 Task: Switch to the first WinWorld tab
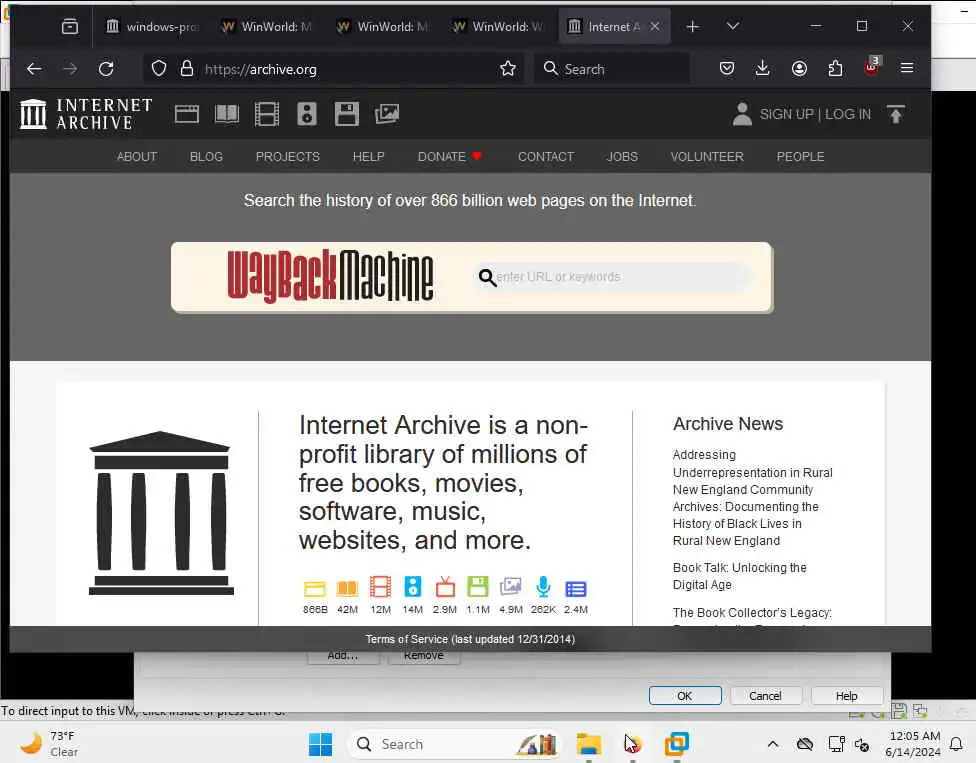(x=267, y=26)
